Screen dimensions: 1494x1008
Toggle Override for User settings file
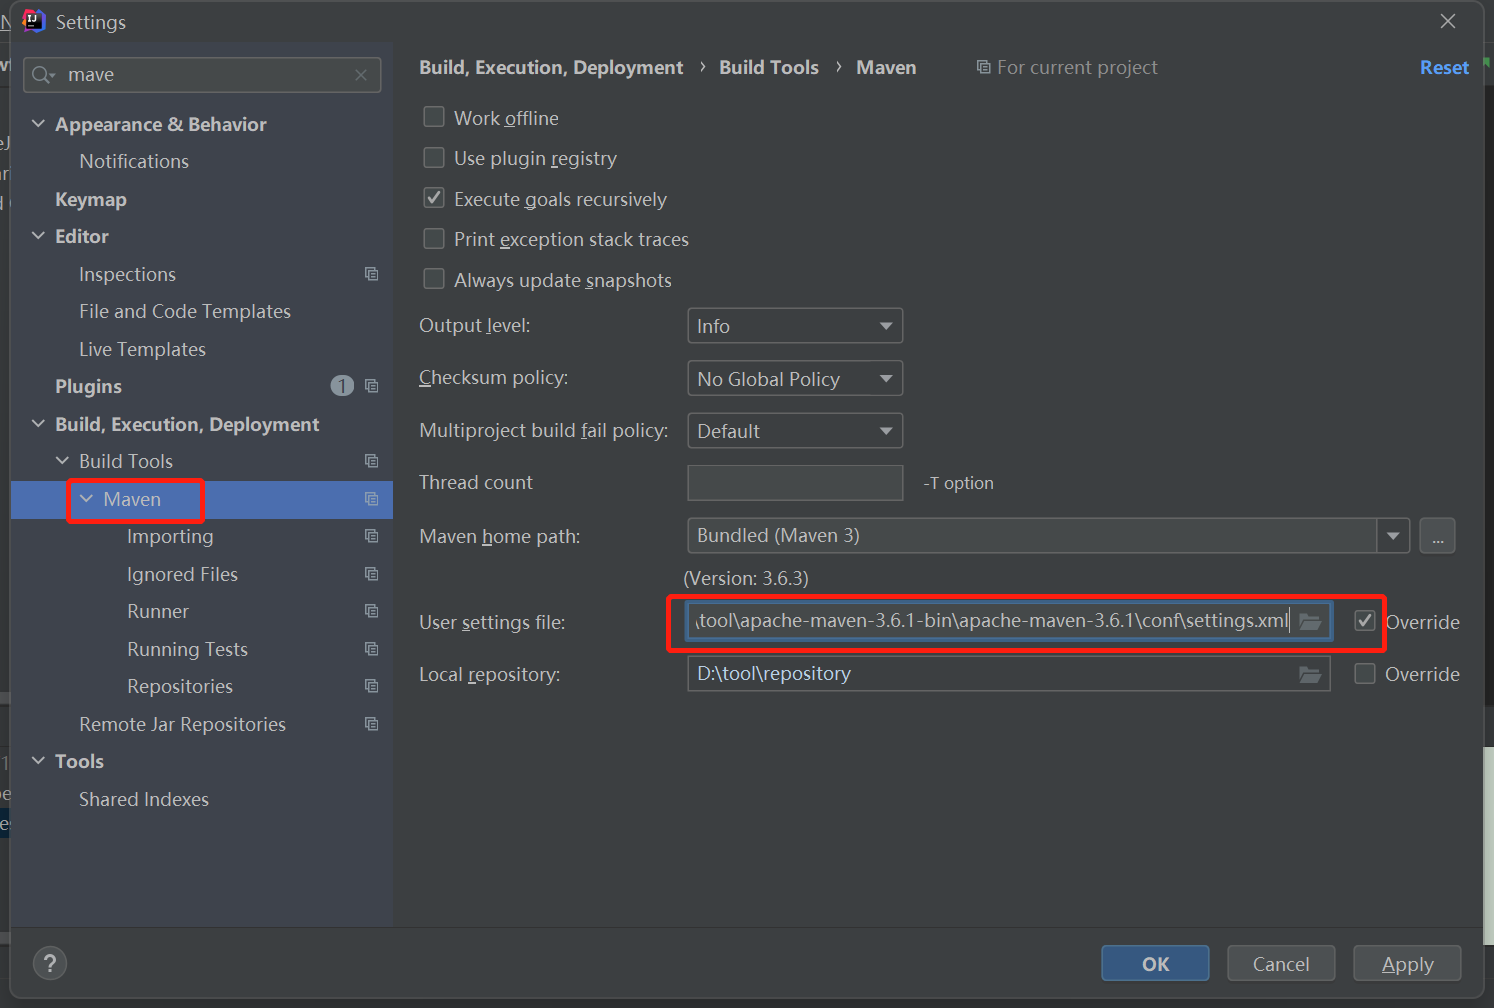pyautogui.click(x=1365, y=621)
